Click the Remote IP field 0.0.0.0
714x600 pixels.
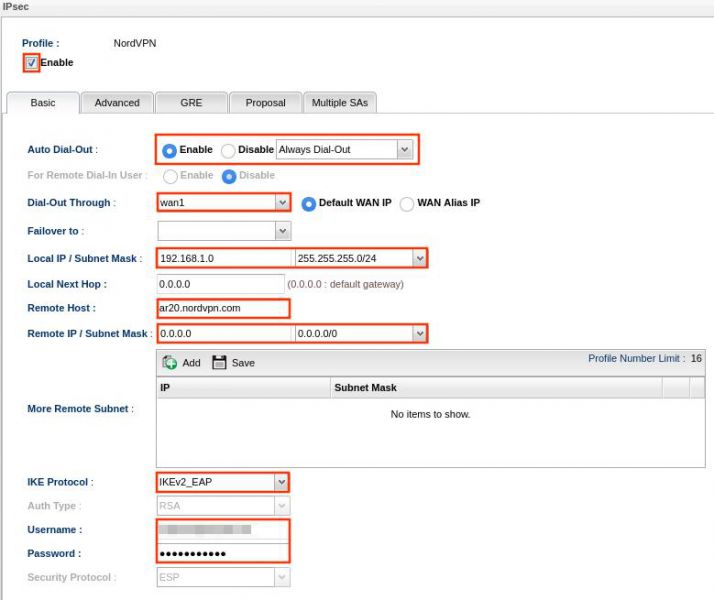[x=225, y=333]
